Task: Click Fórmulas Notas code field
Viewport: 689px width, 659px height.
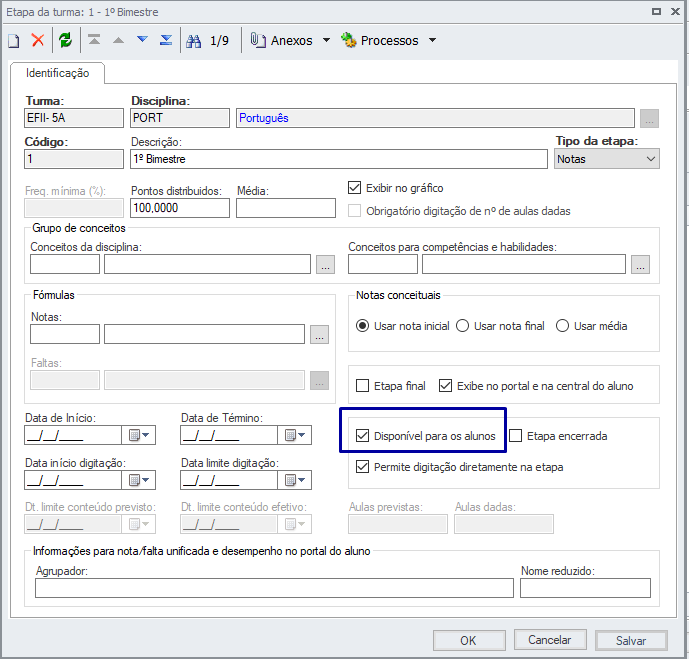Action: [65, 334]
